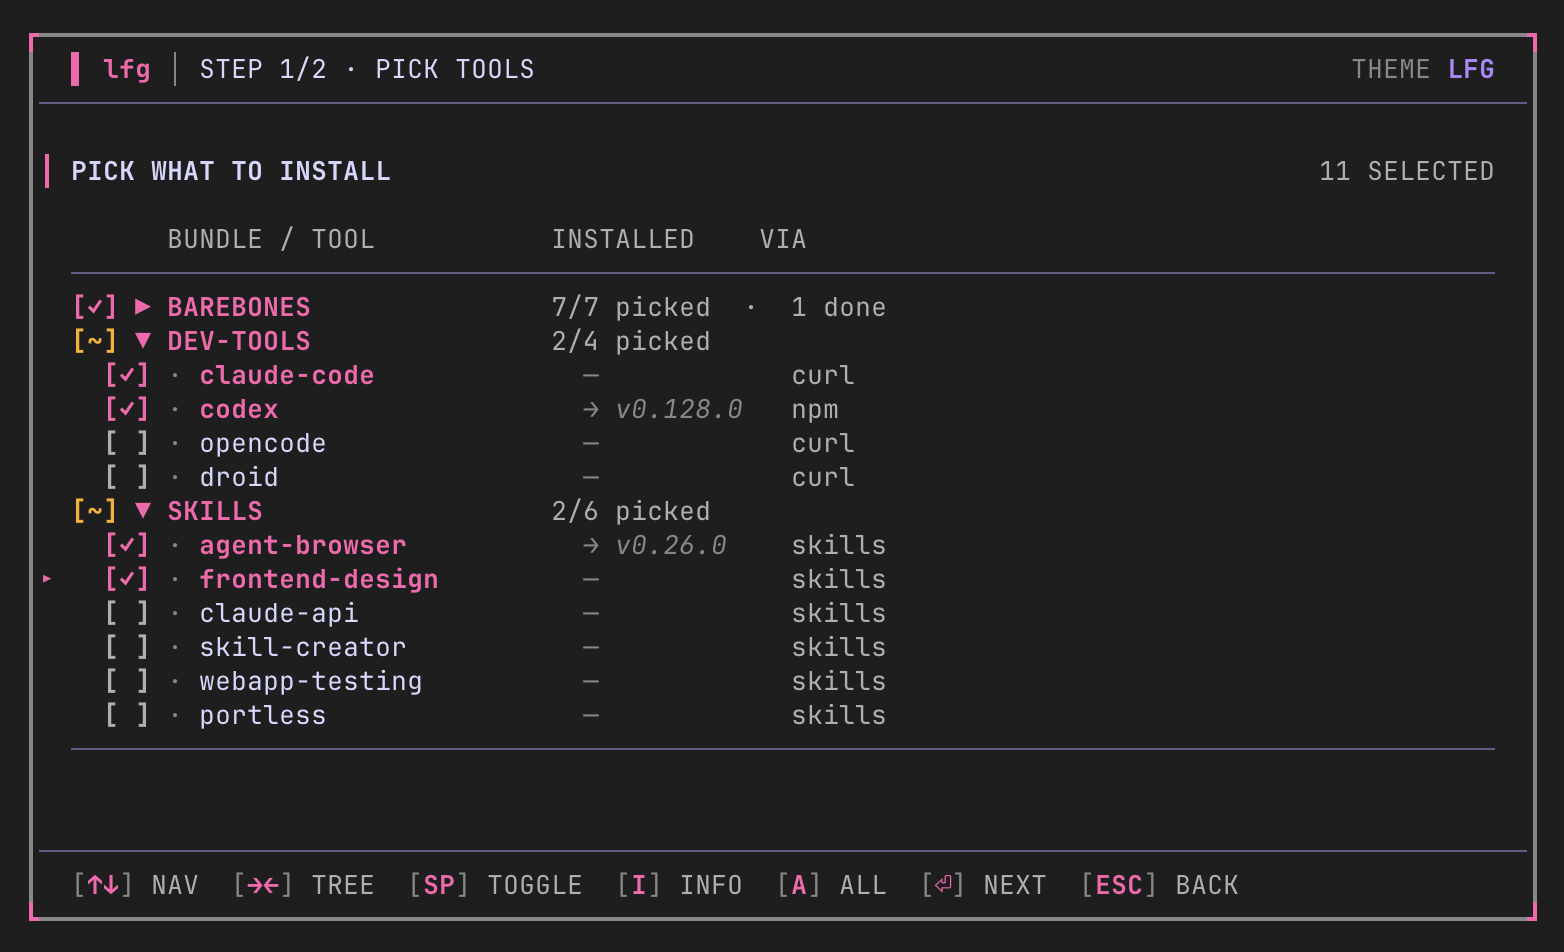Screen dimensions: 1564x952
Task: Select the SKILLS bundle name
Action: coord(215,511)
